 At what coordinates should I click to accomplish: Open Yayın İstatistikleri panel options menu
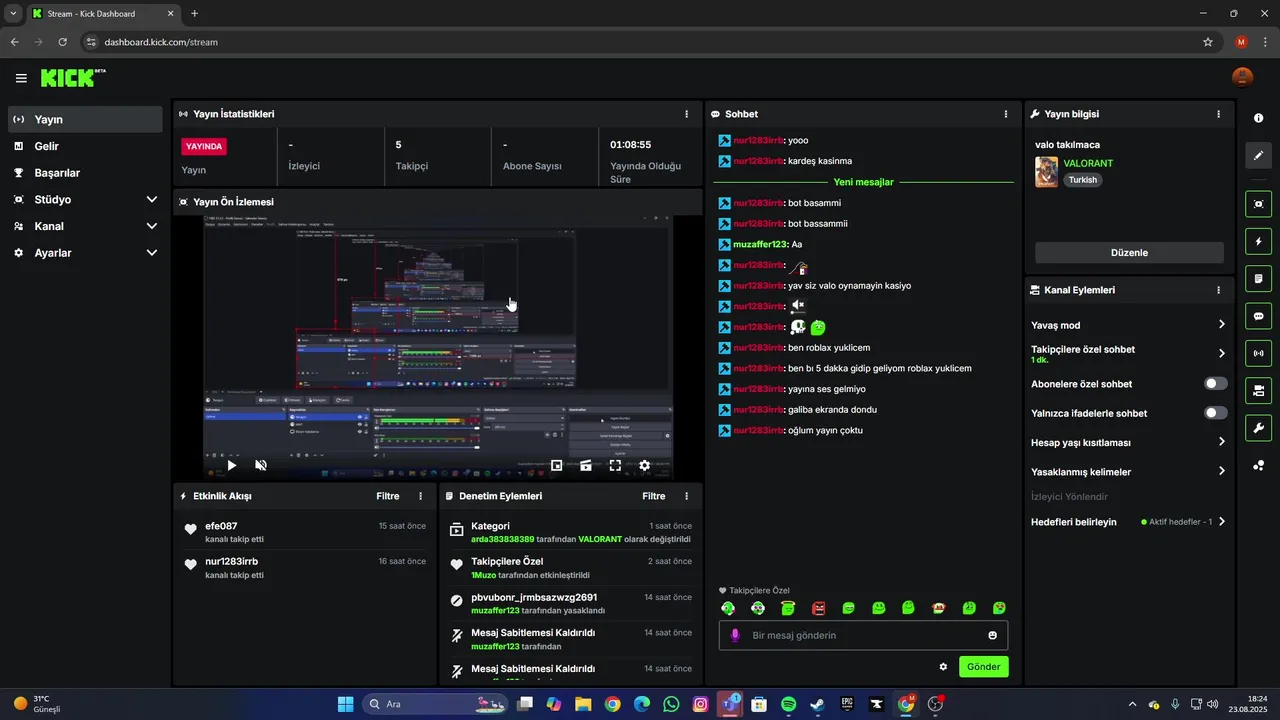click(686, 114)
